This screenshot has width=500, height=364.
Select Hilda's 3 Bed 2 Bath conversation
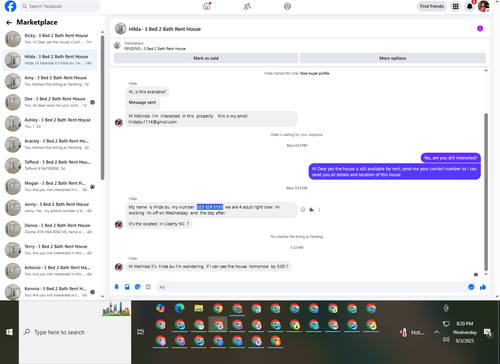click(50, 60)
